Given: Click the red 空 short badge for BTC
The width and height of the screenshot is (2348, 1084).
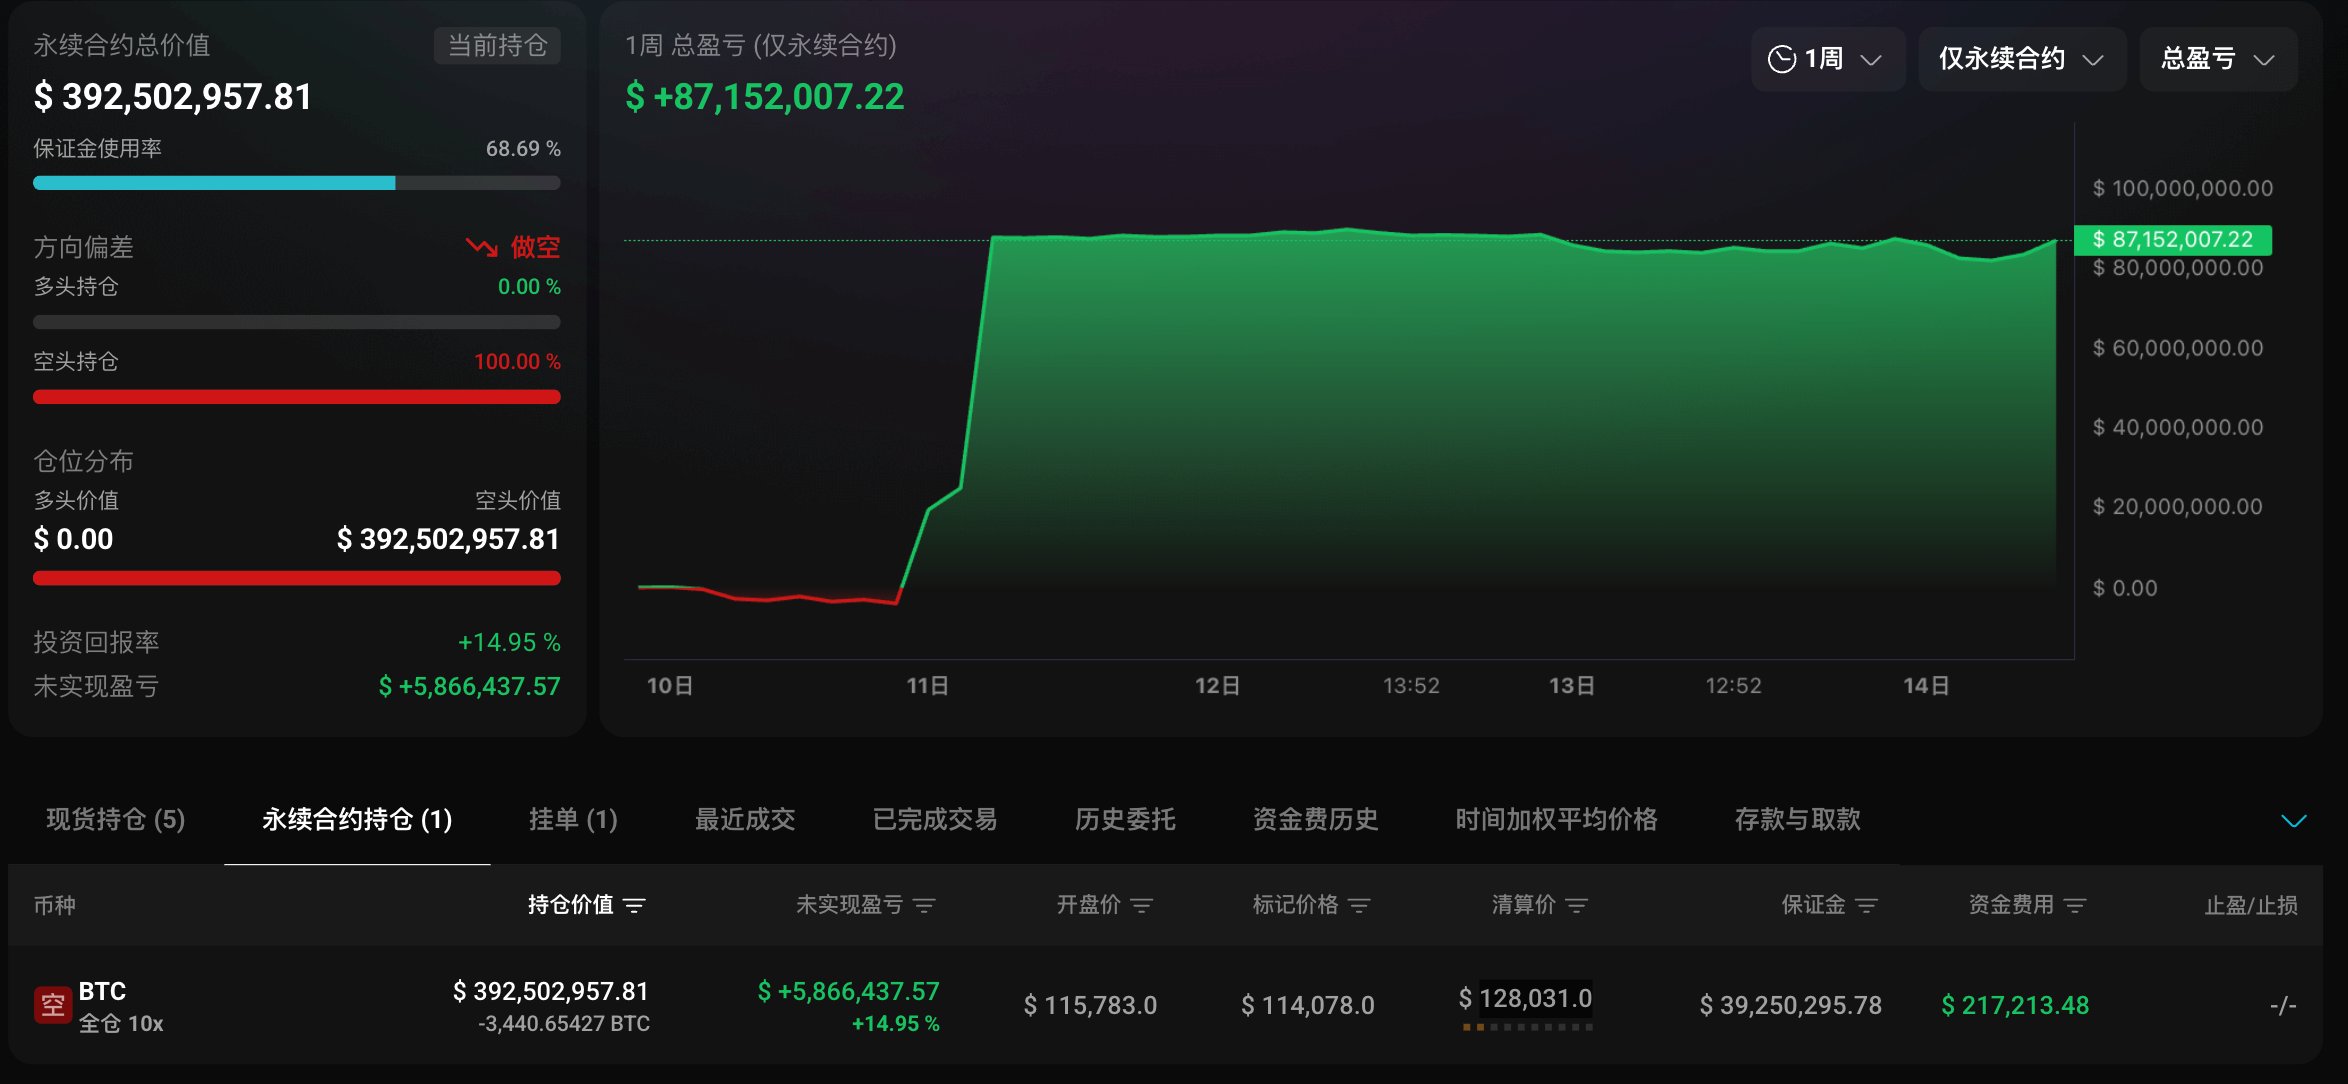Looking at the screenshot, I should pos(52,1005).
